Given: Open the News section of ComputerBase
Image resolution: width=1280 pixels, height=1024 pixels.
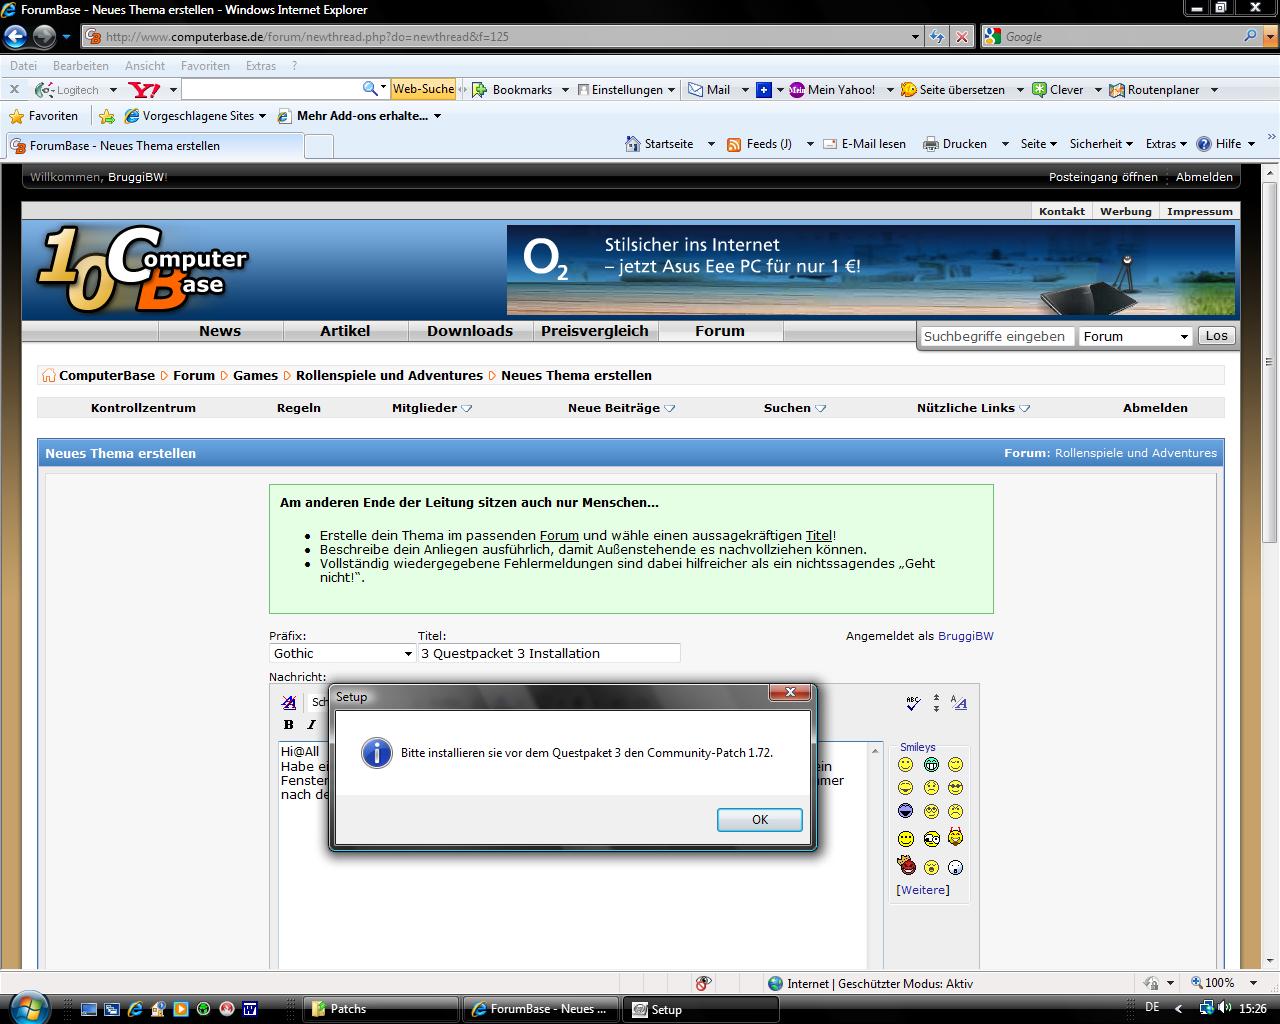Looking at the screenshot, I should [x=220, y=331].
